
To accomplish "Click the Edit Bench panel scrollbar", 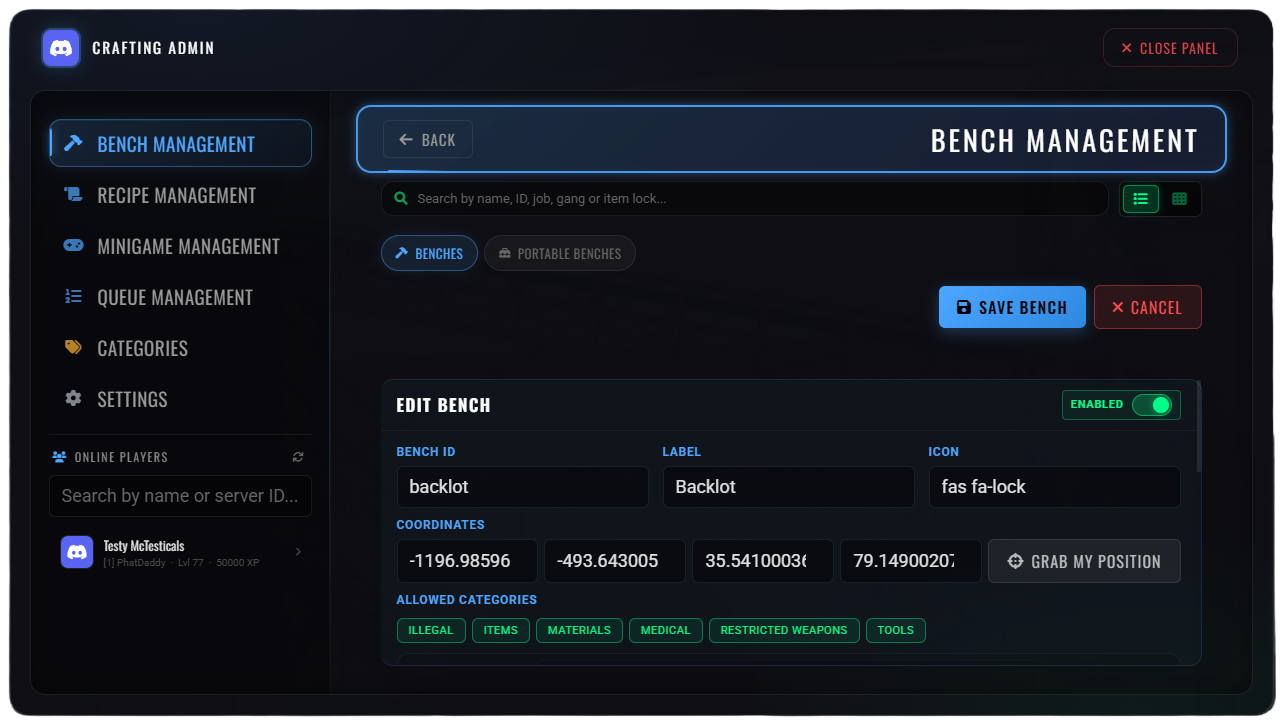I will tap(1199, 425).
